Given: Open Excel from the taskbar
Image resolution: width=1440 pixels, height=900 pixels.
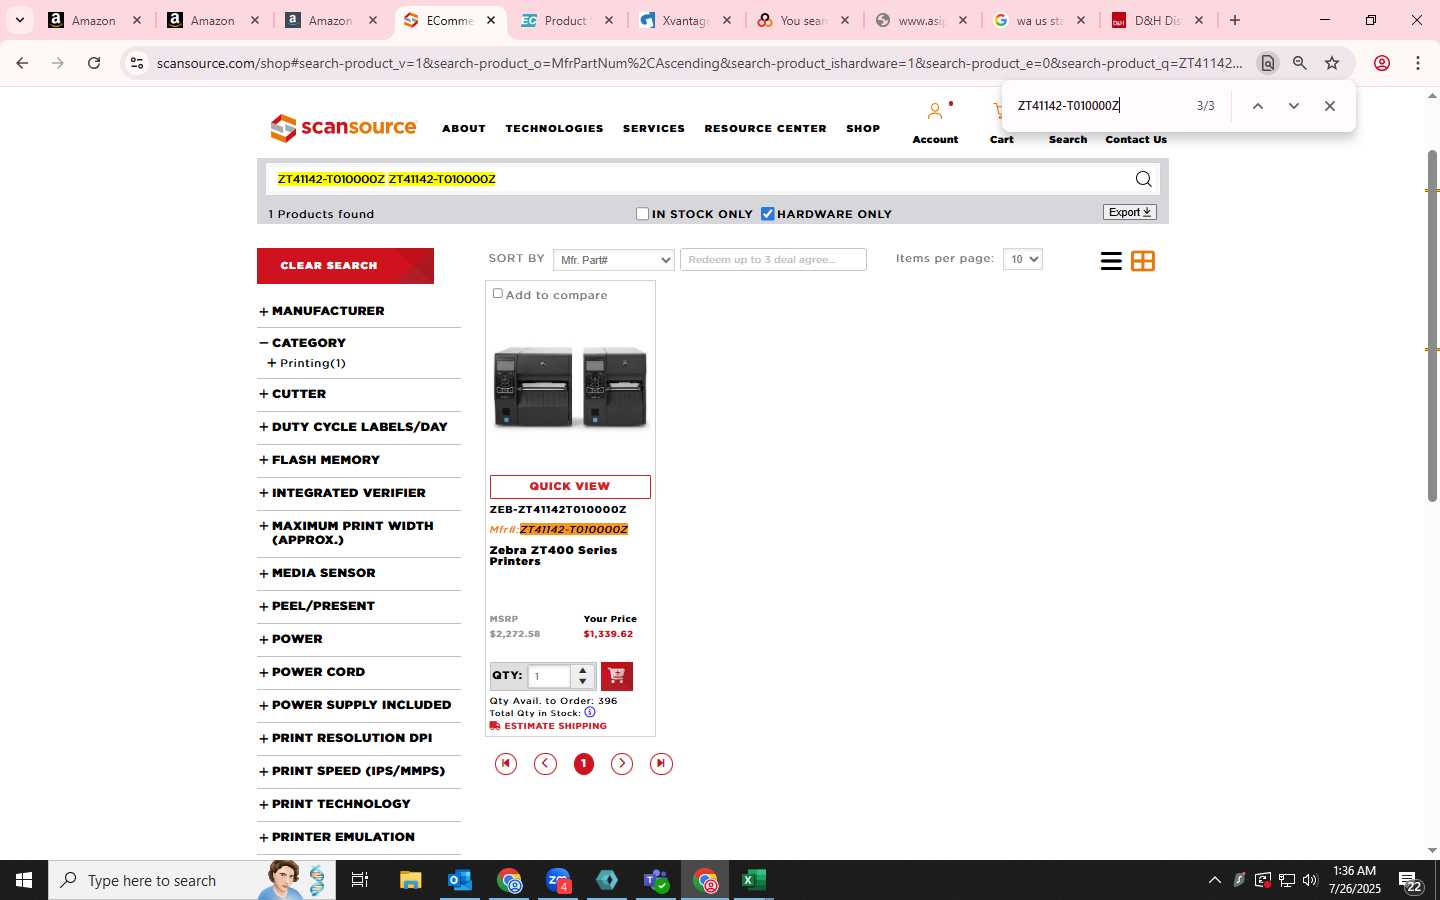Looking at the screenshot, I should click(x=754, y=880).
